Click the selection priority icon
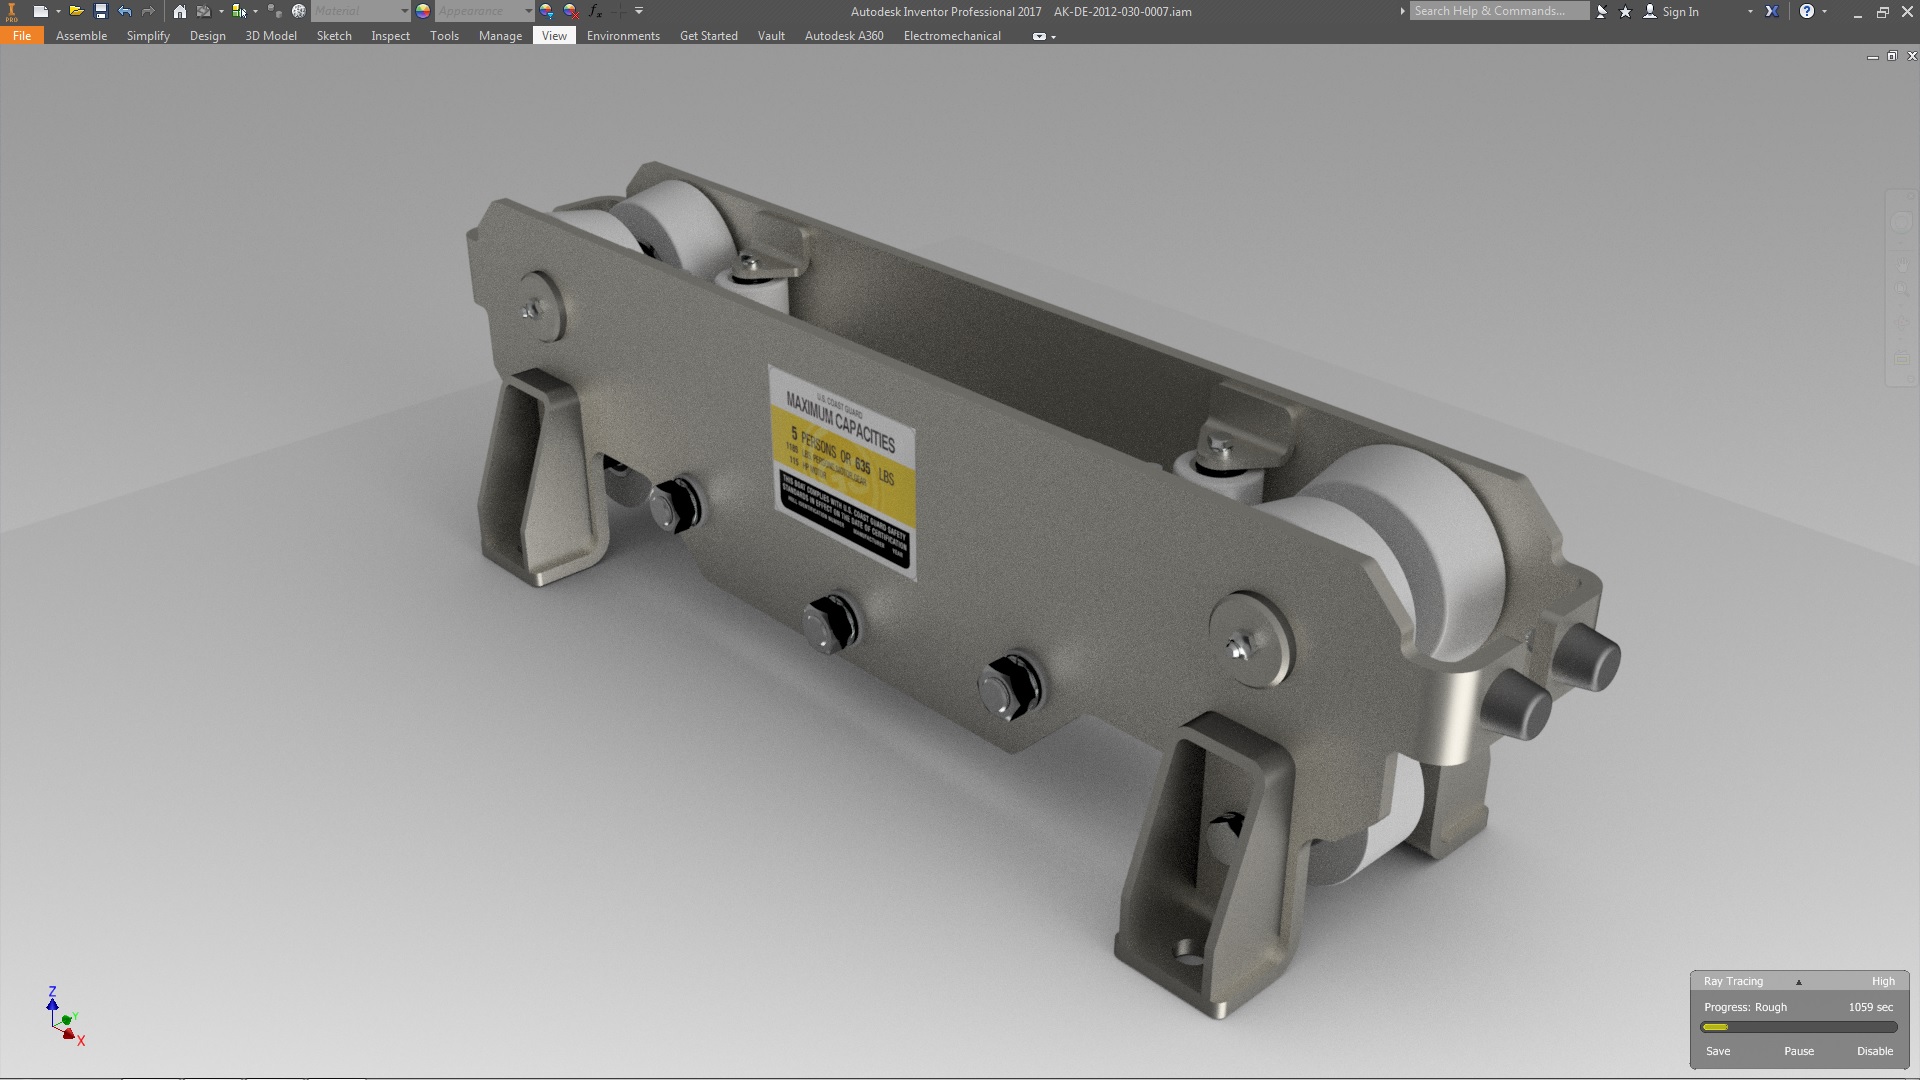This screenshot has height=1080, width=1920. [239, 11]
